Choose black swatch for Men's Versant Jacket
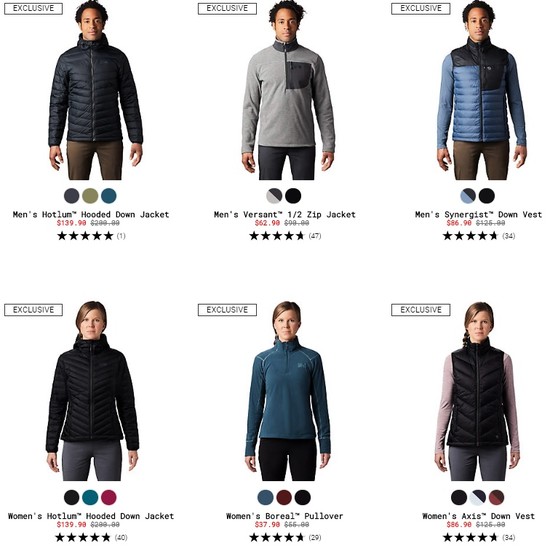 293,196
